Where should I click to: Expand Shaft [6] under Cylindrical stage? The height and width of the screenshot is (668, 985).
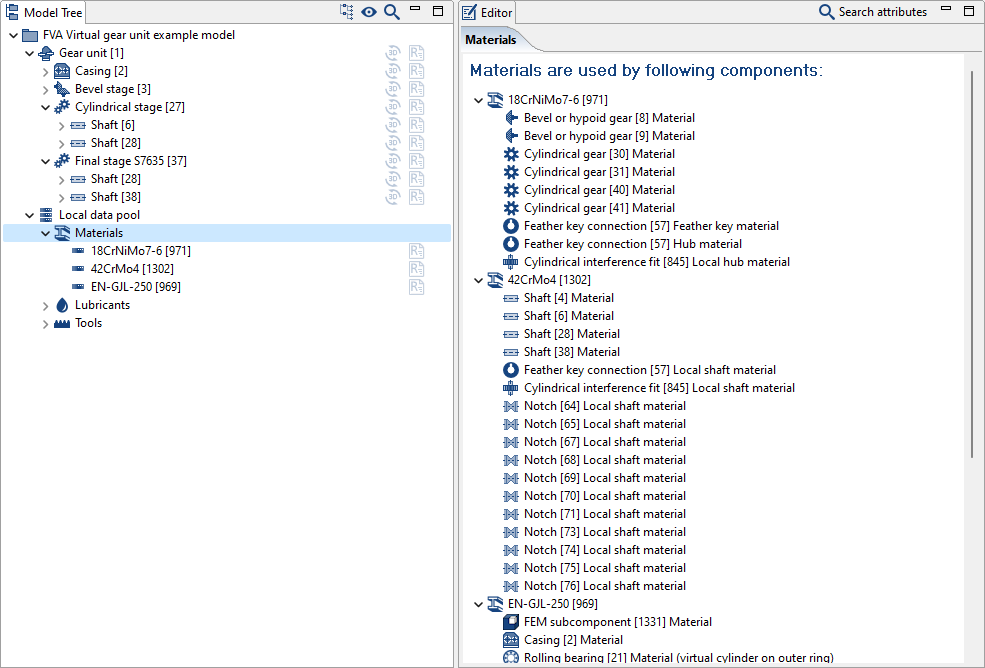coord(61,124)
